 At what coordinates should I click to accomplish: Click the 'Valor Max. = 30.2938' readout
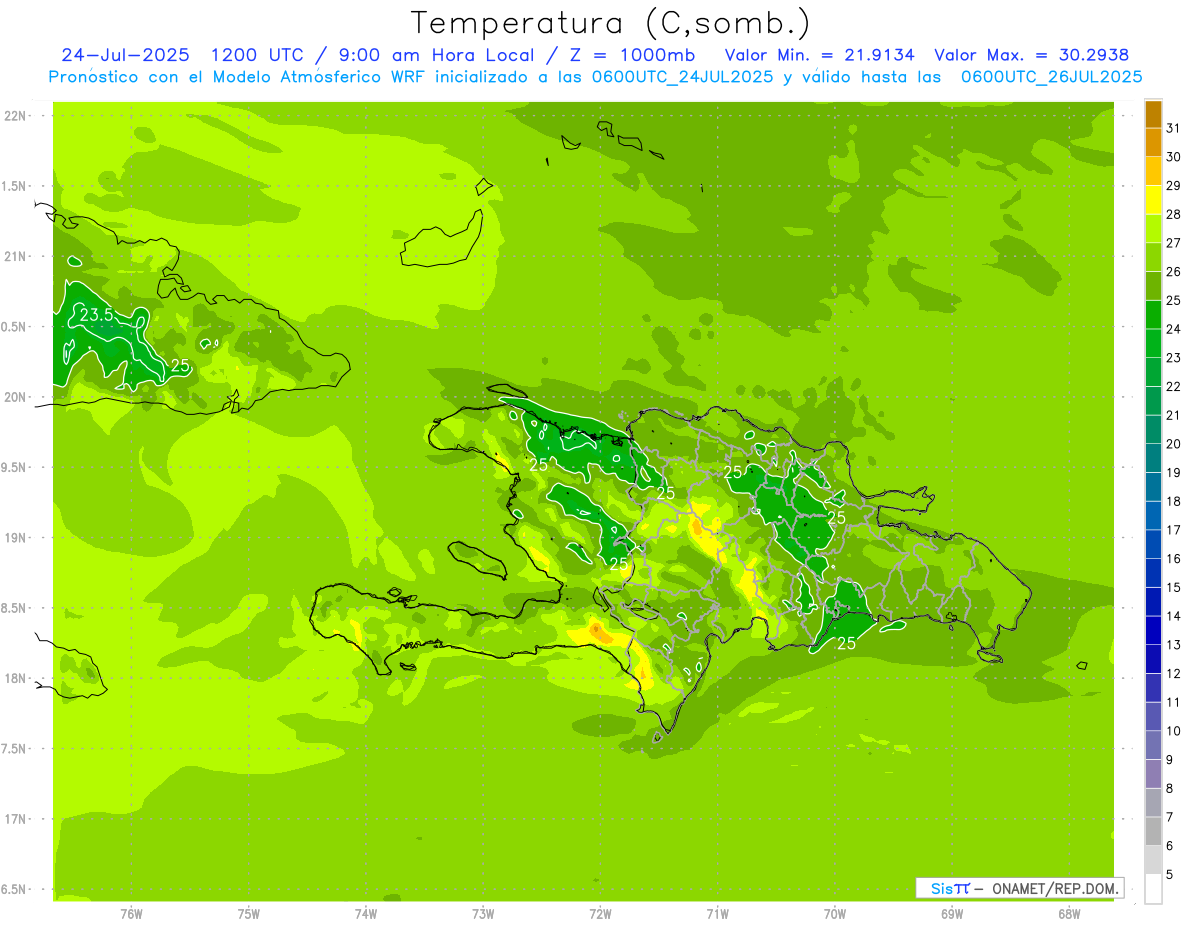pos(1032,55)
